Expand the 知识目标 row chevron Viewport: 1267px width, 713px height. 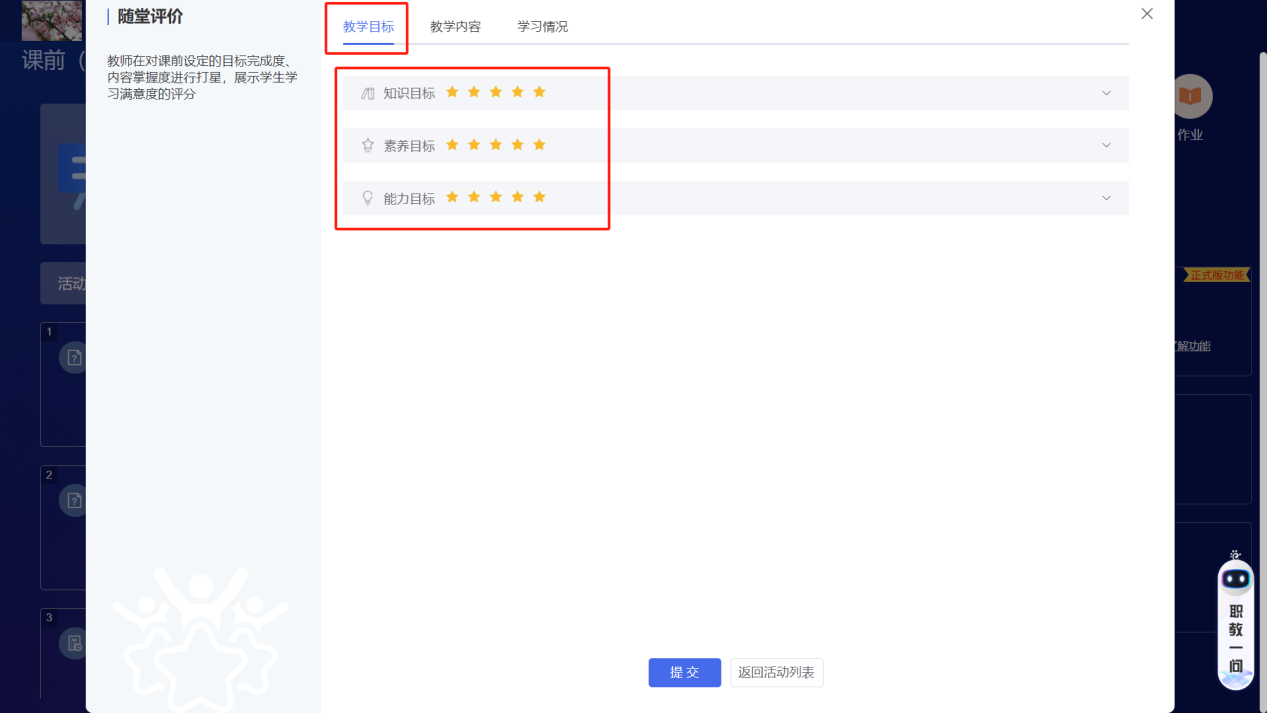(1106, 92)
